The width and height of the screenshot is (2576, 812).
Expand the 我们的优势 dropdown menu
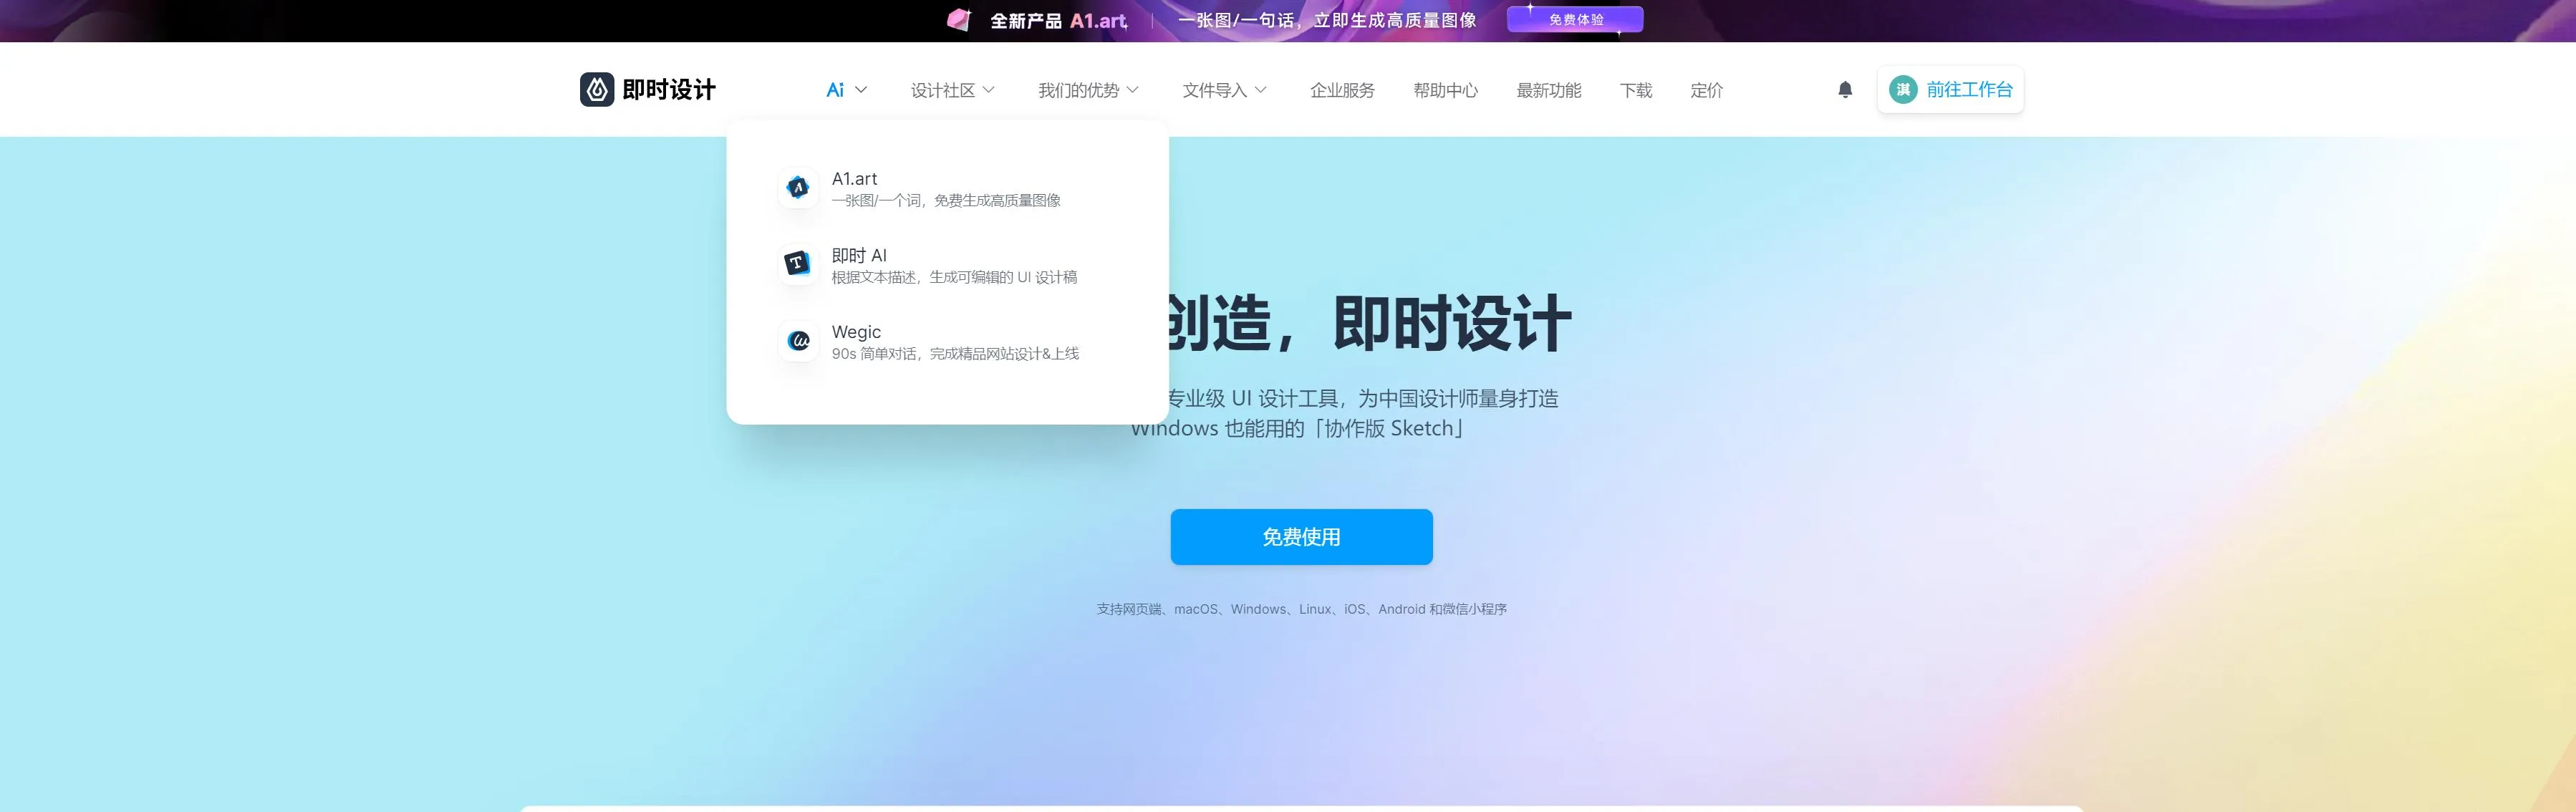(x=1088, y=90)
